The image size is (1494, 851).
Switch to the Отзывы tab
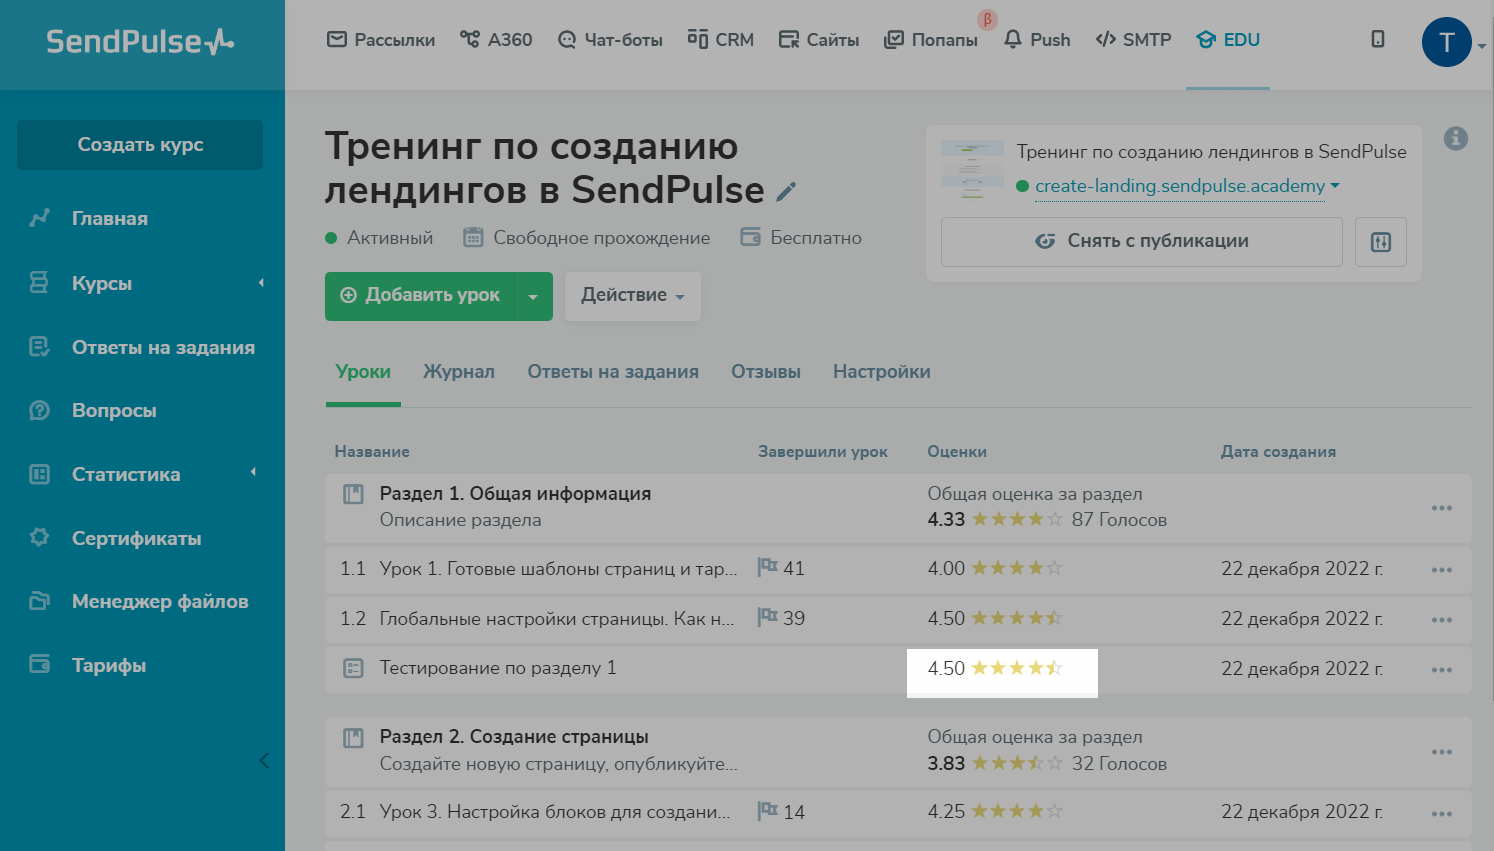point(765,372)
